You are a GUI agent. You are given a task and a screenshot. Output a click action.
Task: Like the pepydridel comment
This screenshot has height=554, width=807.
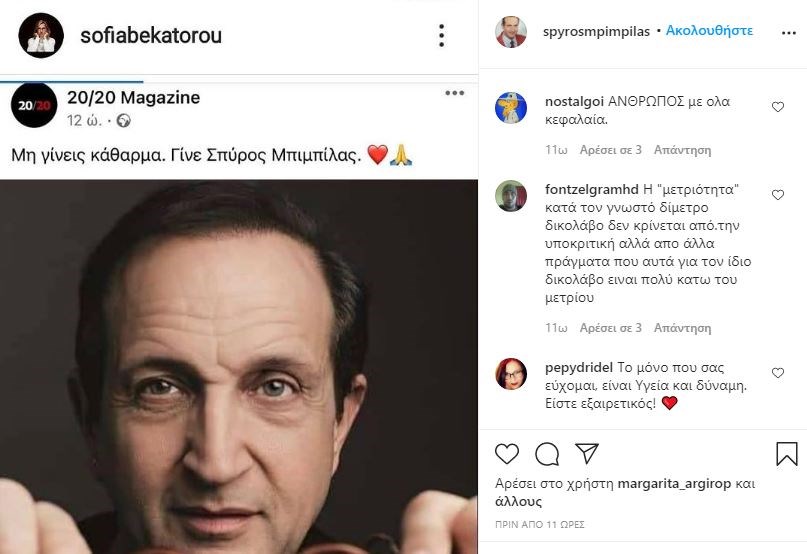tap(778, 372)
